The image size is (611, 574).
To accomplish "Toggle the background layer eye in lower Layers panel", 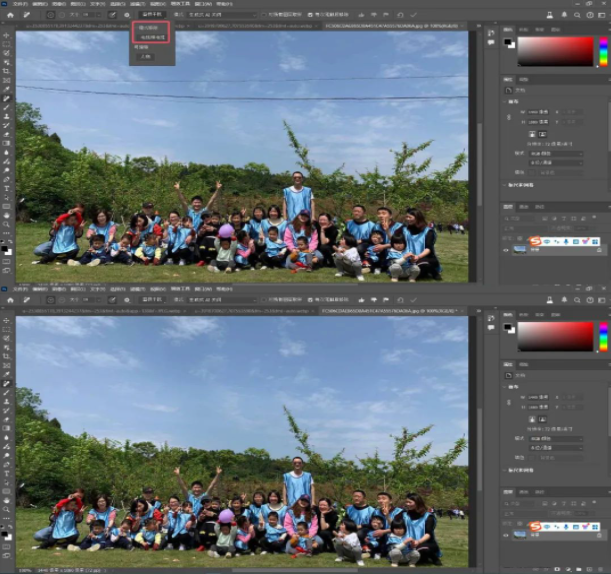I will 506,535.
